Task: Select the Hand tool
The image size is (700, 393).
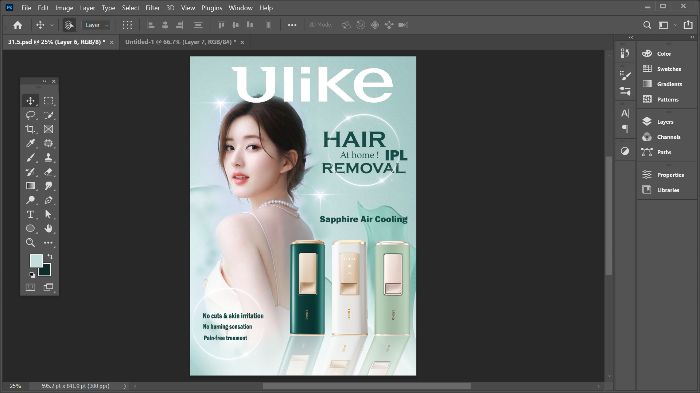Action: [48, 228]
